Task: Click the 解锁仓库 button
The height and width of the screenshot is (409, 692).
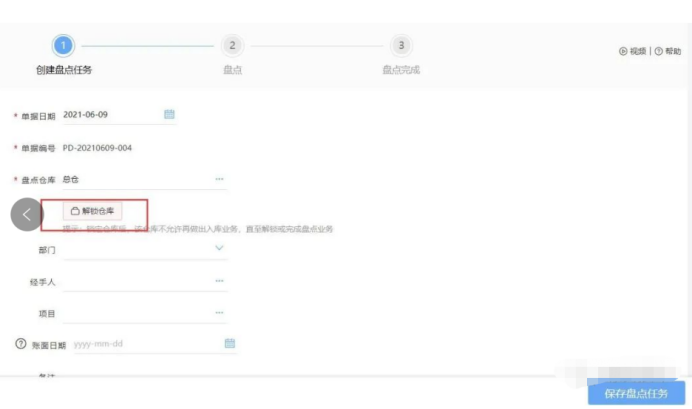Action: [x=92, y=211]
